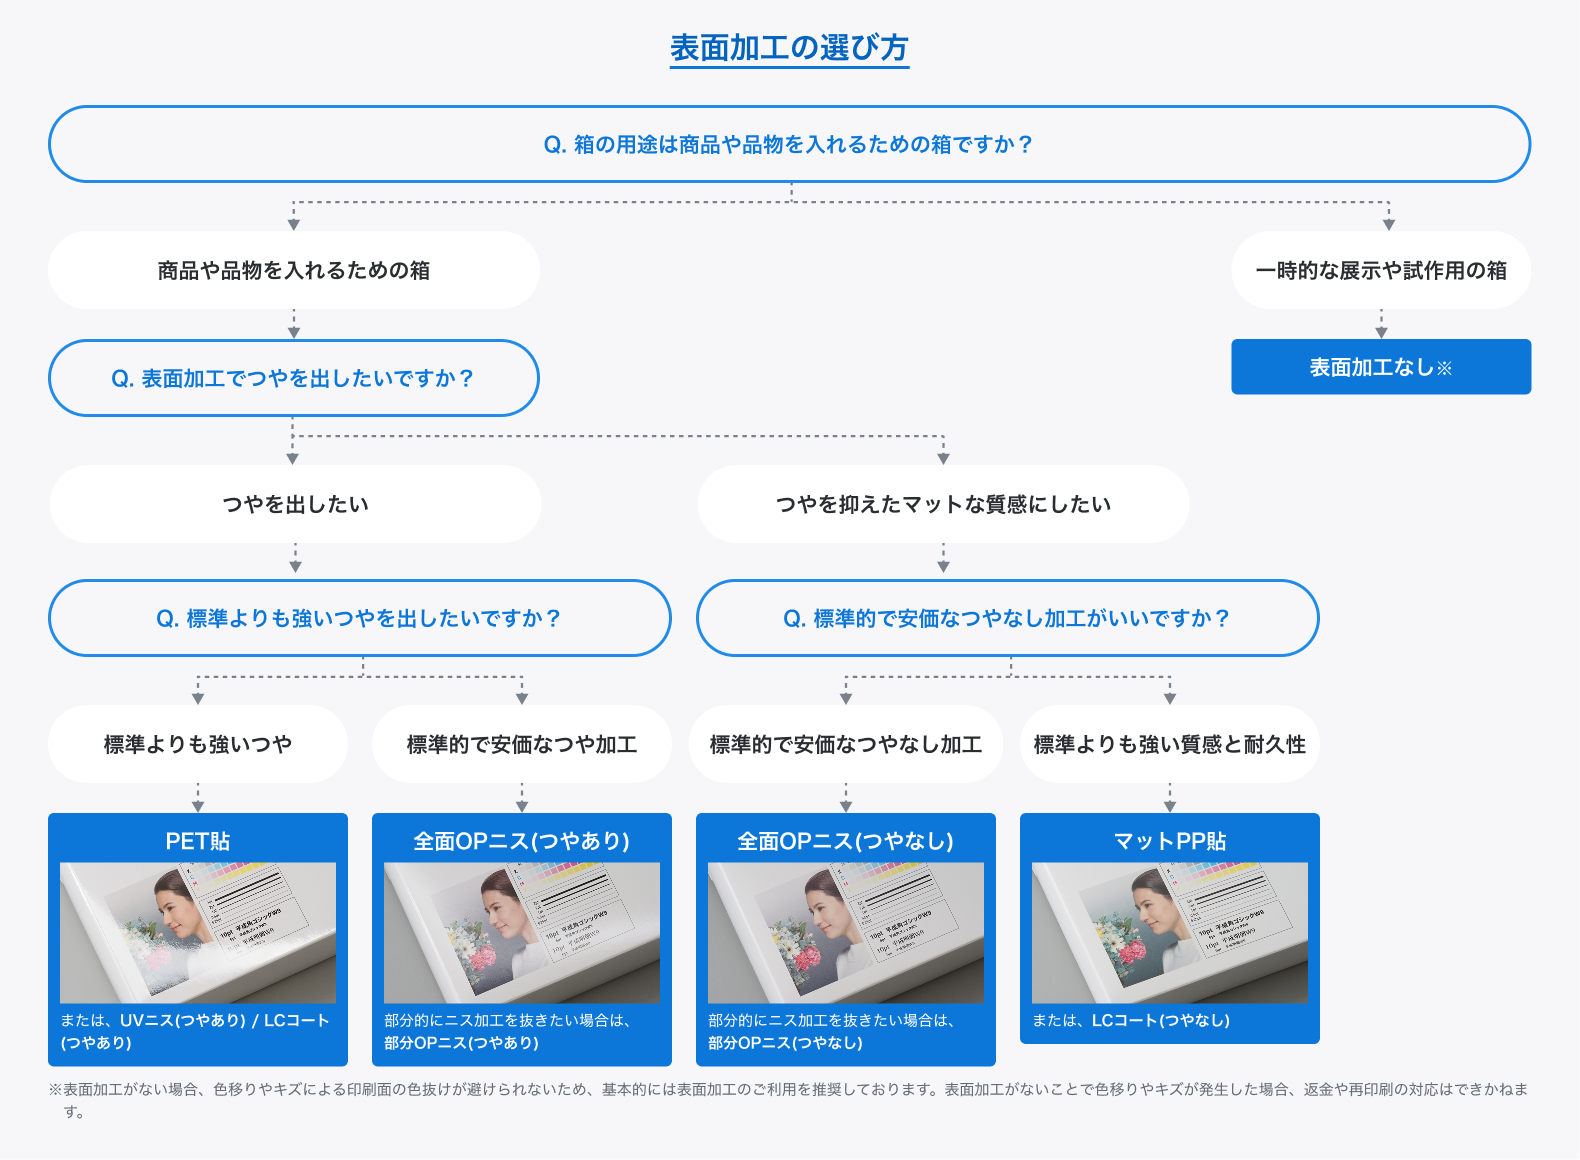1580x1160 pixels.
Task: Click question box about 箱の用途
Action: (x=789, y=144)
